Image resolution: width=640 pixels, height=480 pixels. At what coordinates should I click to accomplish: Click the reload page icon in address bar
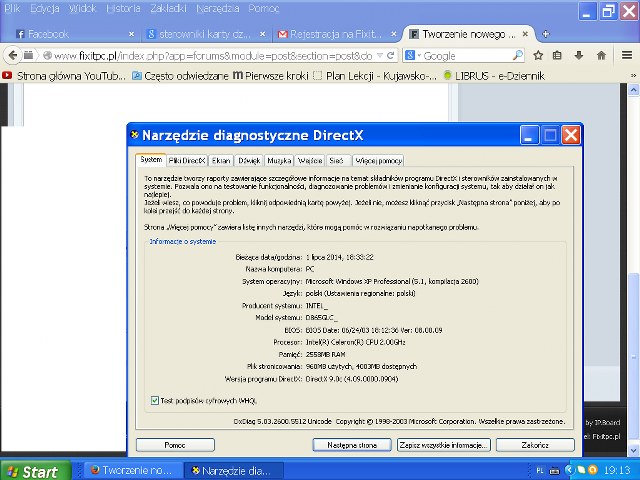(391, 55)
